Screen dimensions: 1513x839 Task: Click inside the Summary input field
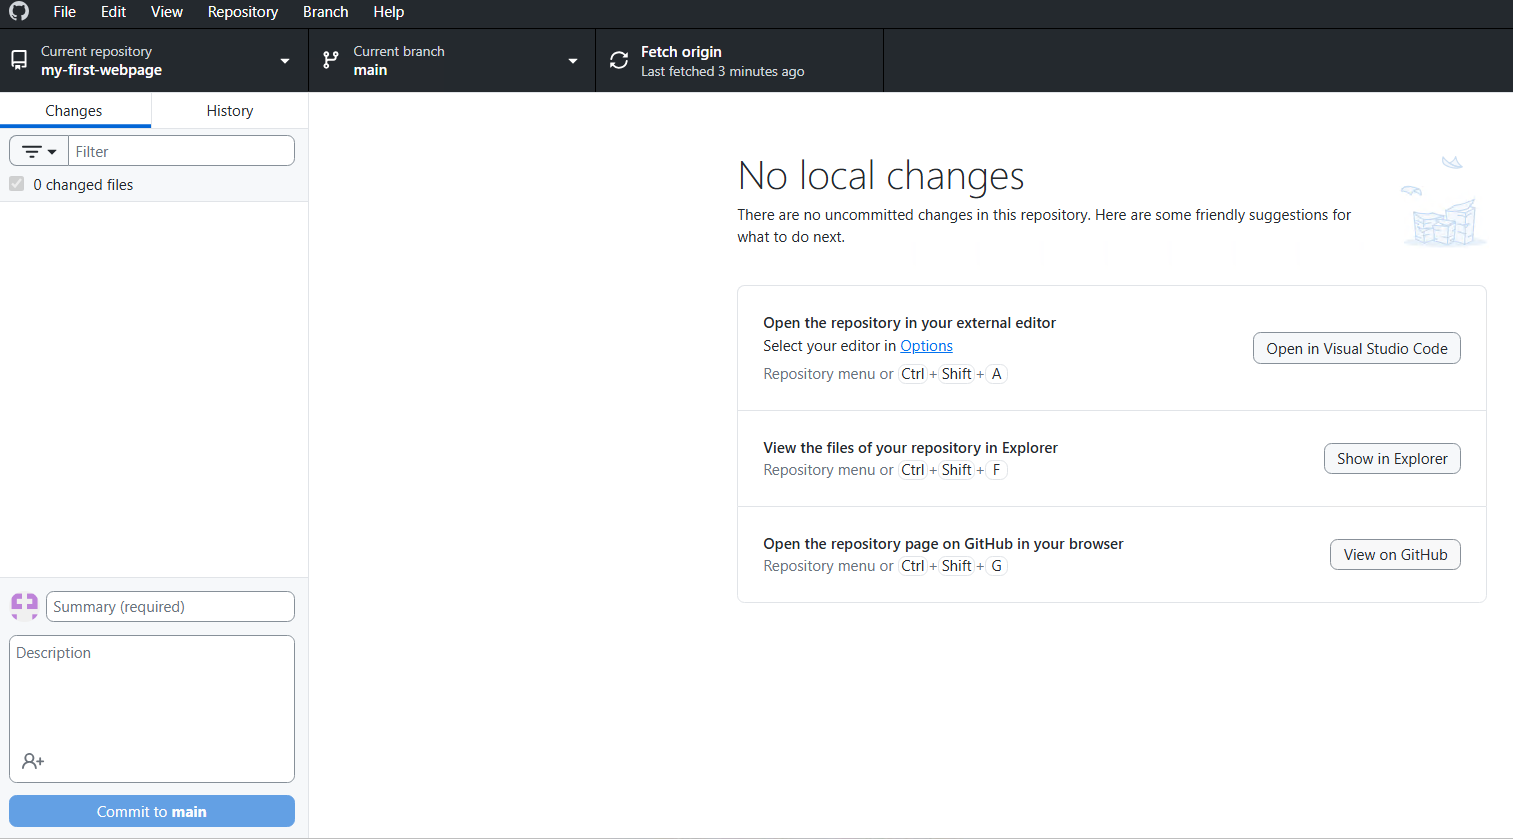(170, 606)
